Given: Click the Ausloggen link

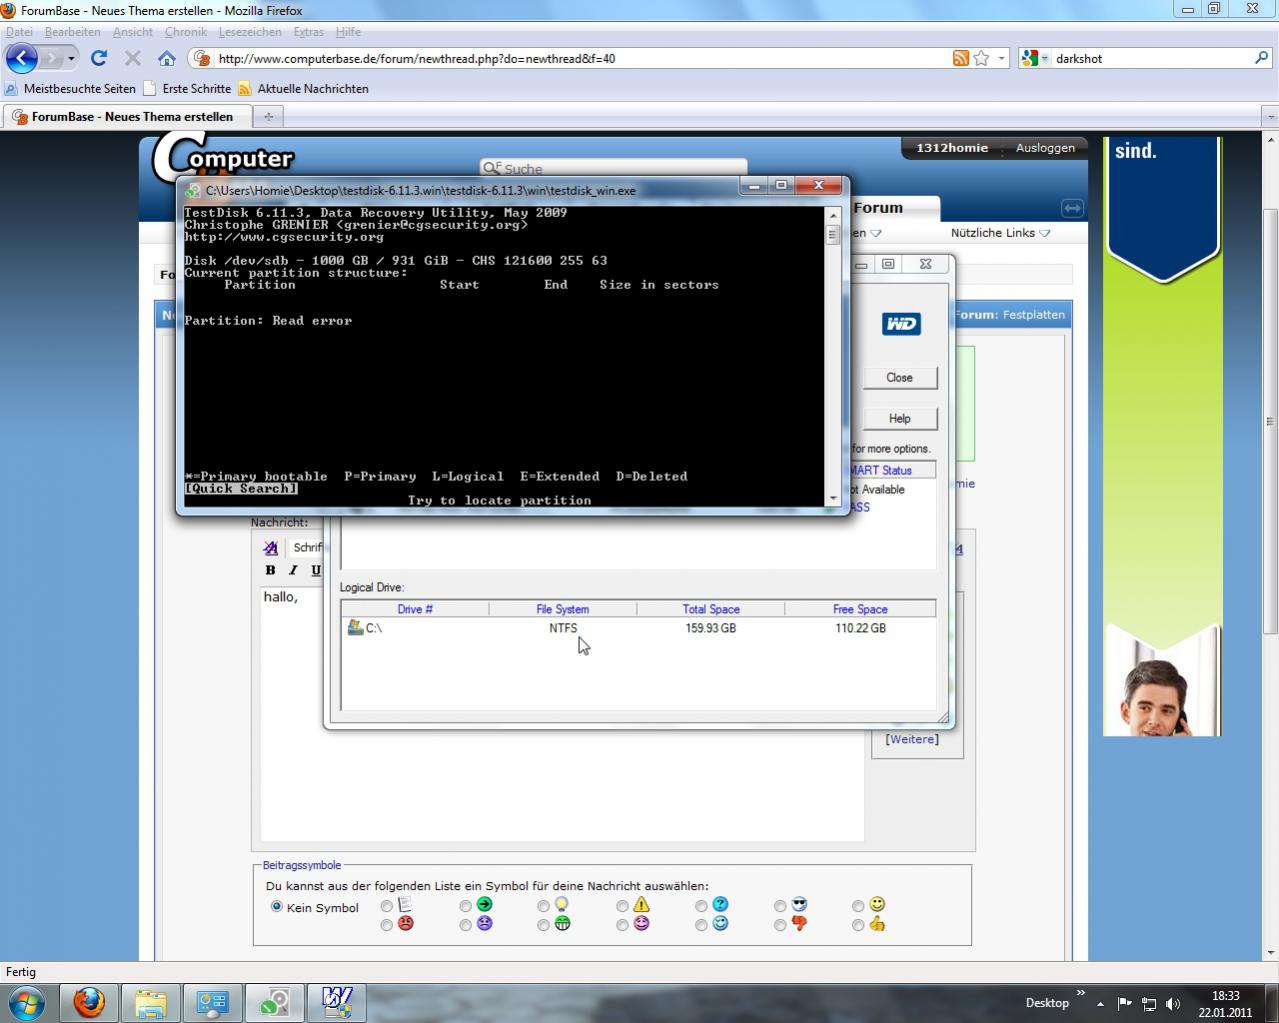Looking at the screenshot, I should pos(1045,148).
